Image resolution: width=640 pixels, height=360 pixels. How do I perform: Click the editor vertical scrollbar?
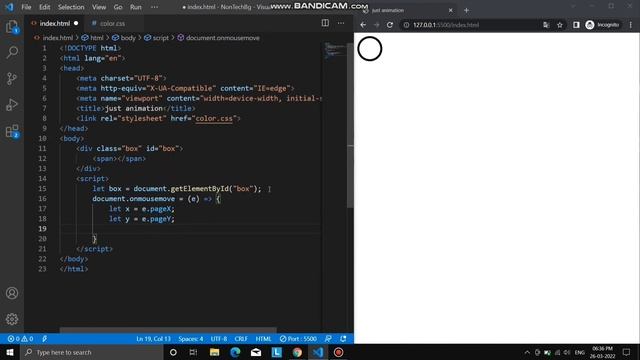[350, 125]
